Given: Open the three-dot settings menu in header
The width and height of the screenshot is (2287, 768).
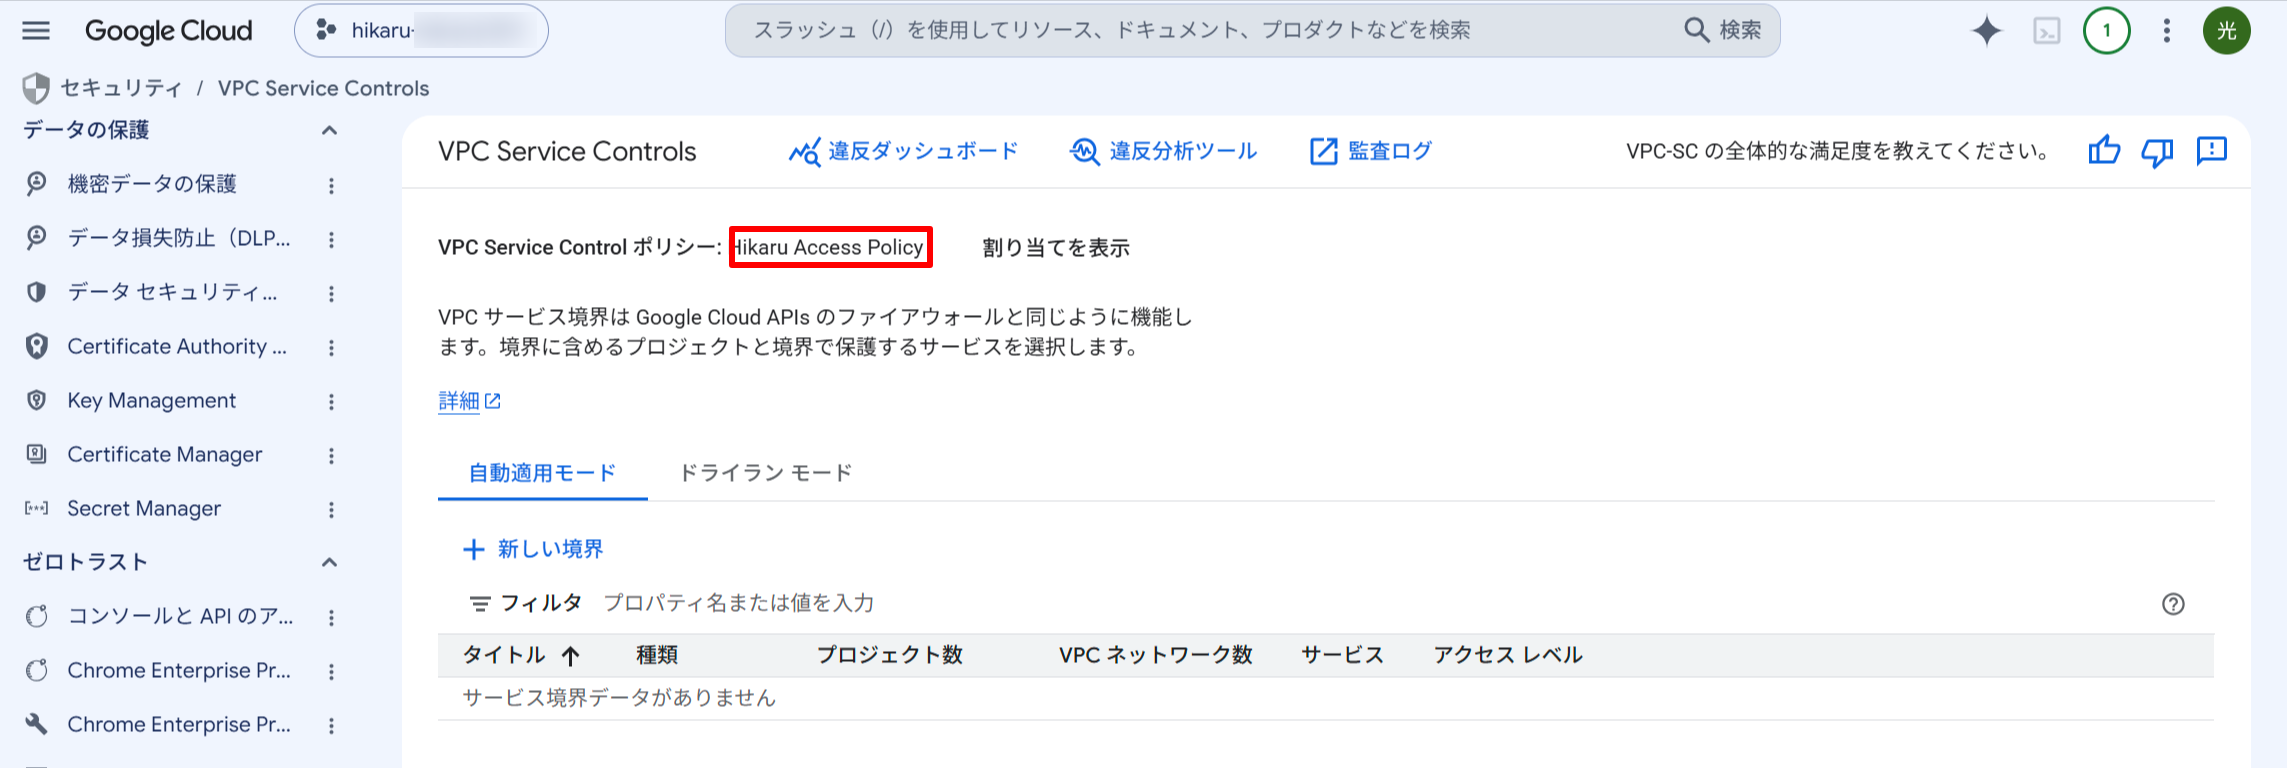Looking at the screenshot, I should pyautogui.click(x=2167, y=31).
